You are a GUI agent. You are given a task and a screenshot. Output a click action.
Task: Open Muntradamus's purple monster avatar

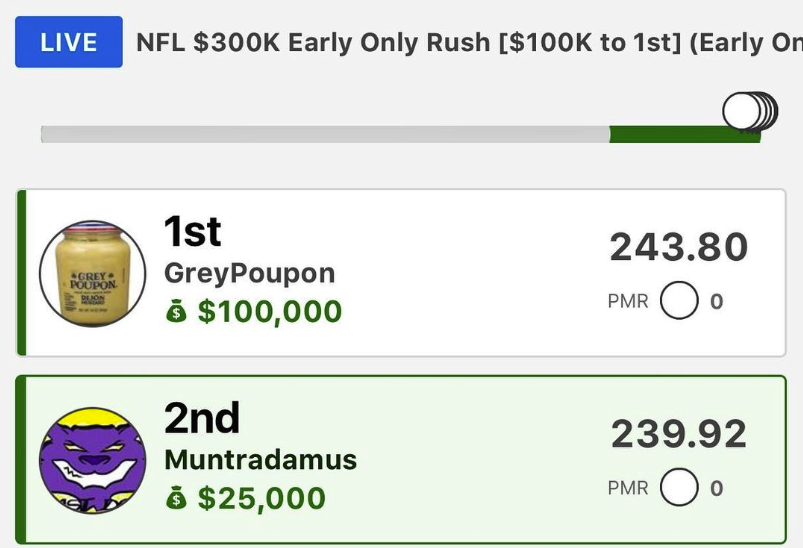coord(93,460)
